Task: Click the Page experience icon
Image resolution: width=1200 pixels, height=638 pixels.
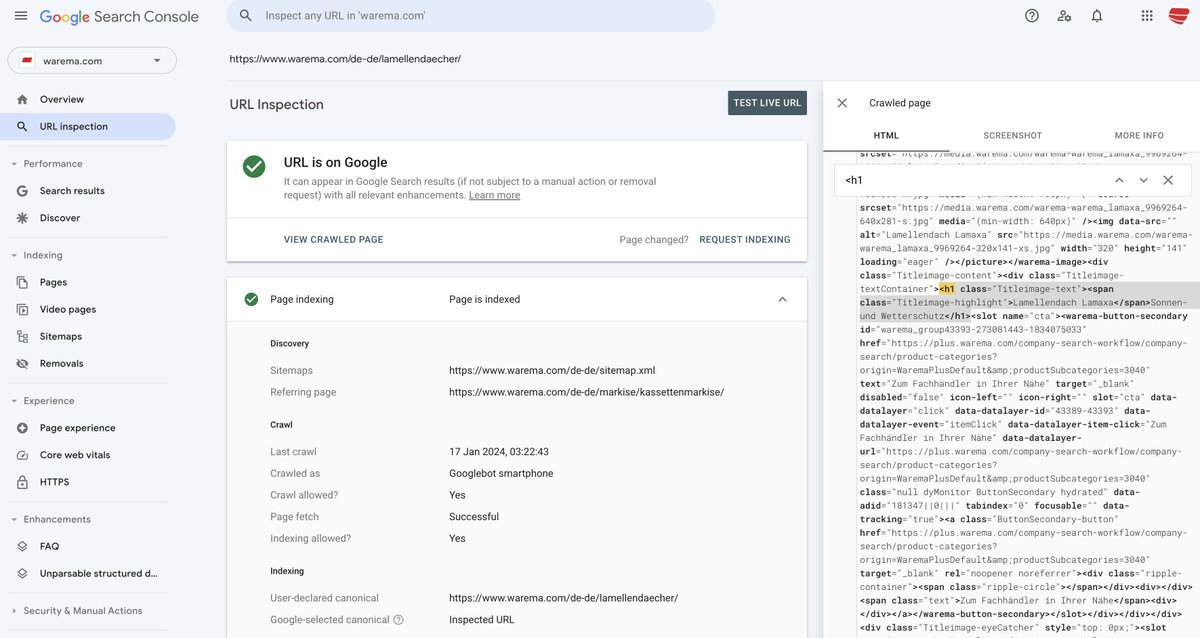Action: point(22,428)
